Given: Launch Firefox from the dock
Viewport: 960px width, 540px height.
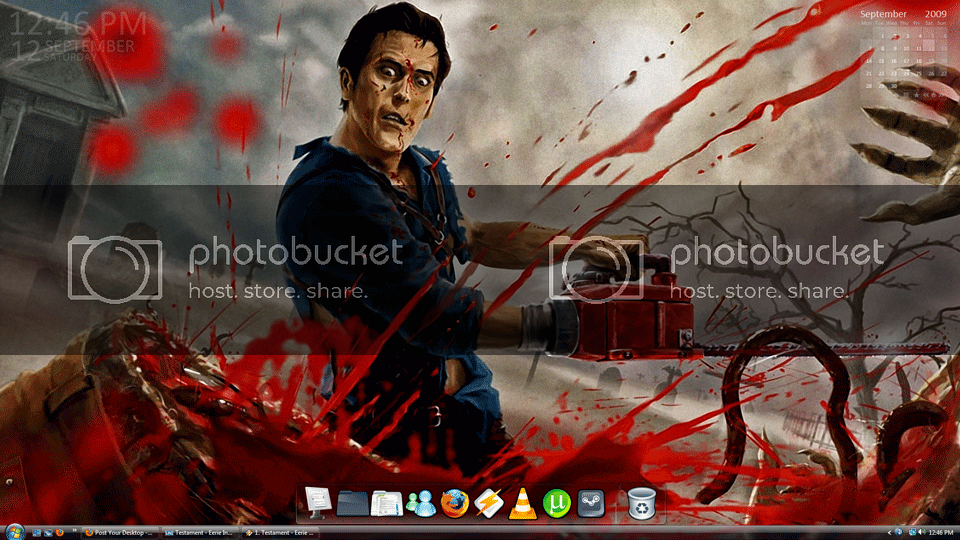Looking at the screenshot, I should (455, 503).
